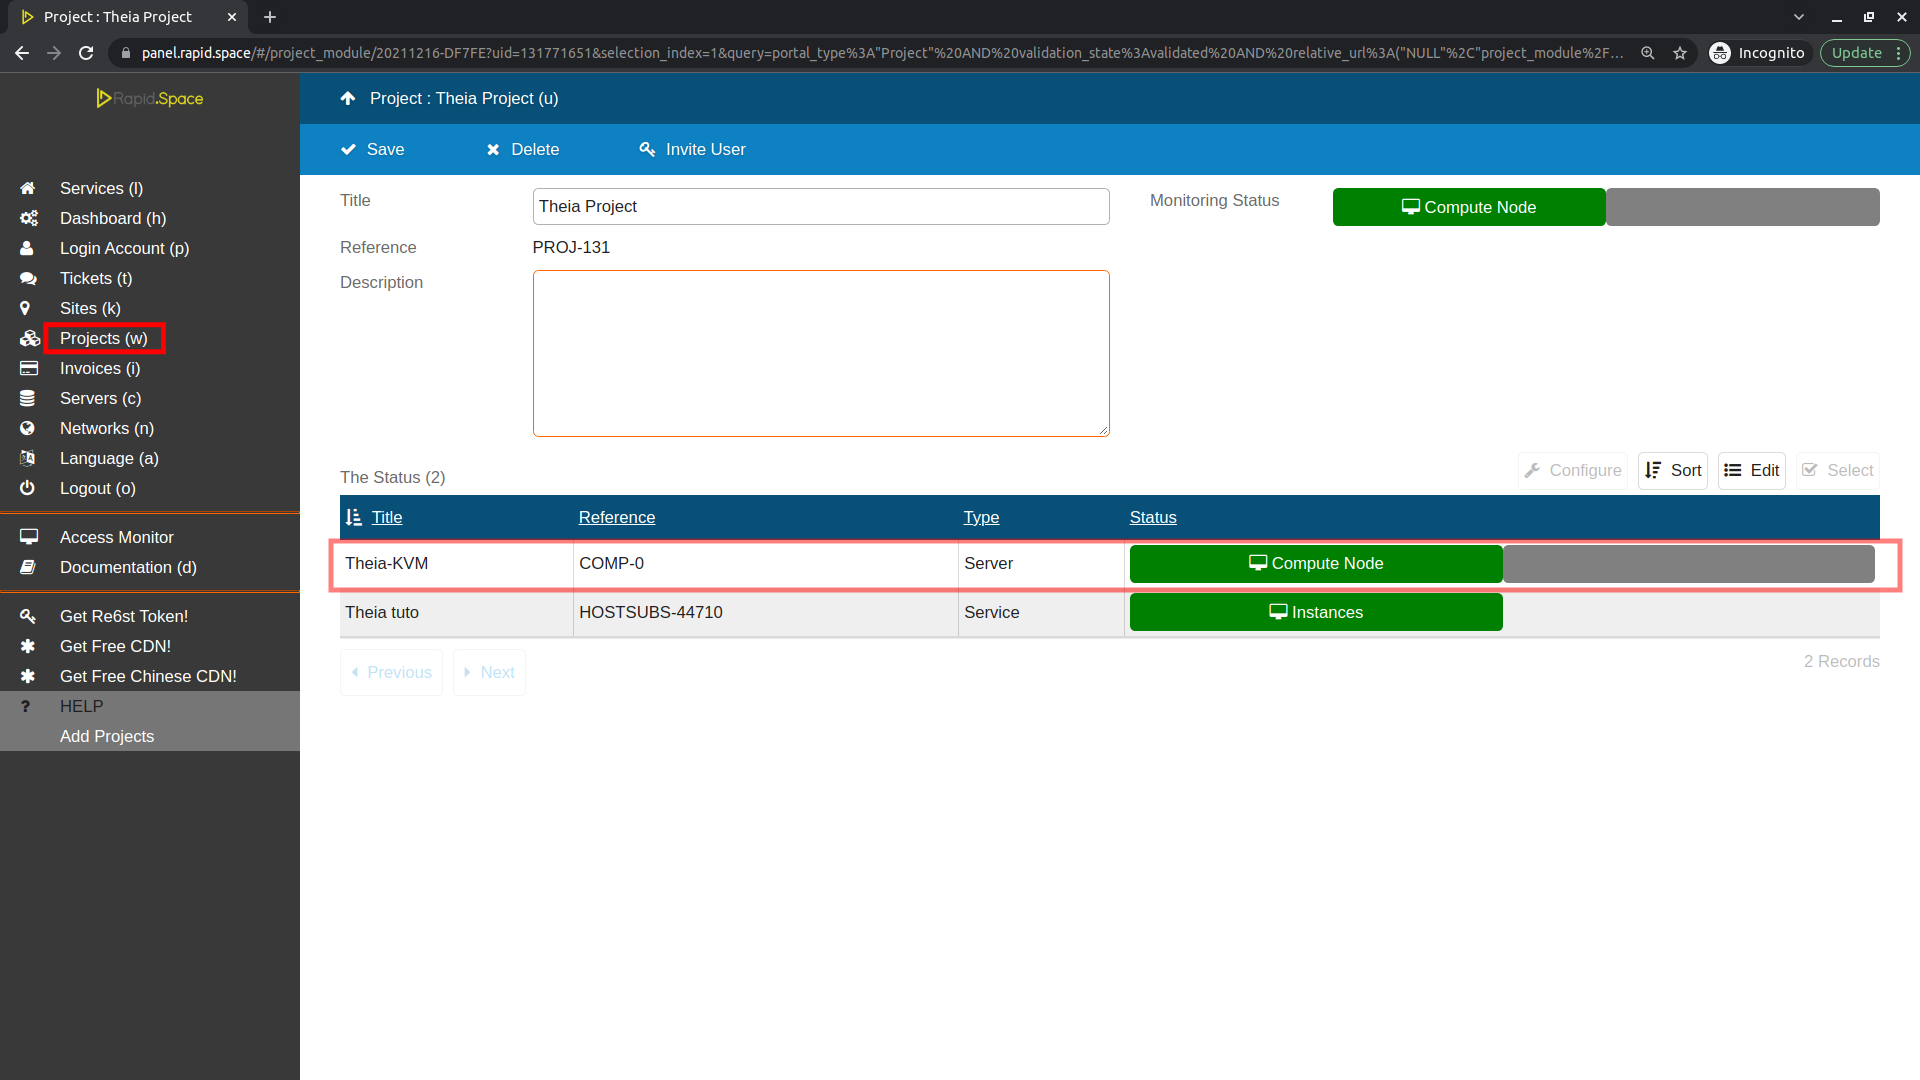
Task: Click the Reference column header link
Action: point(616,517)
